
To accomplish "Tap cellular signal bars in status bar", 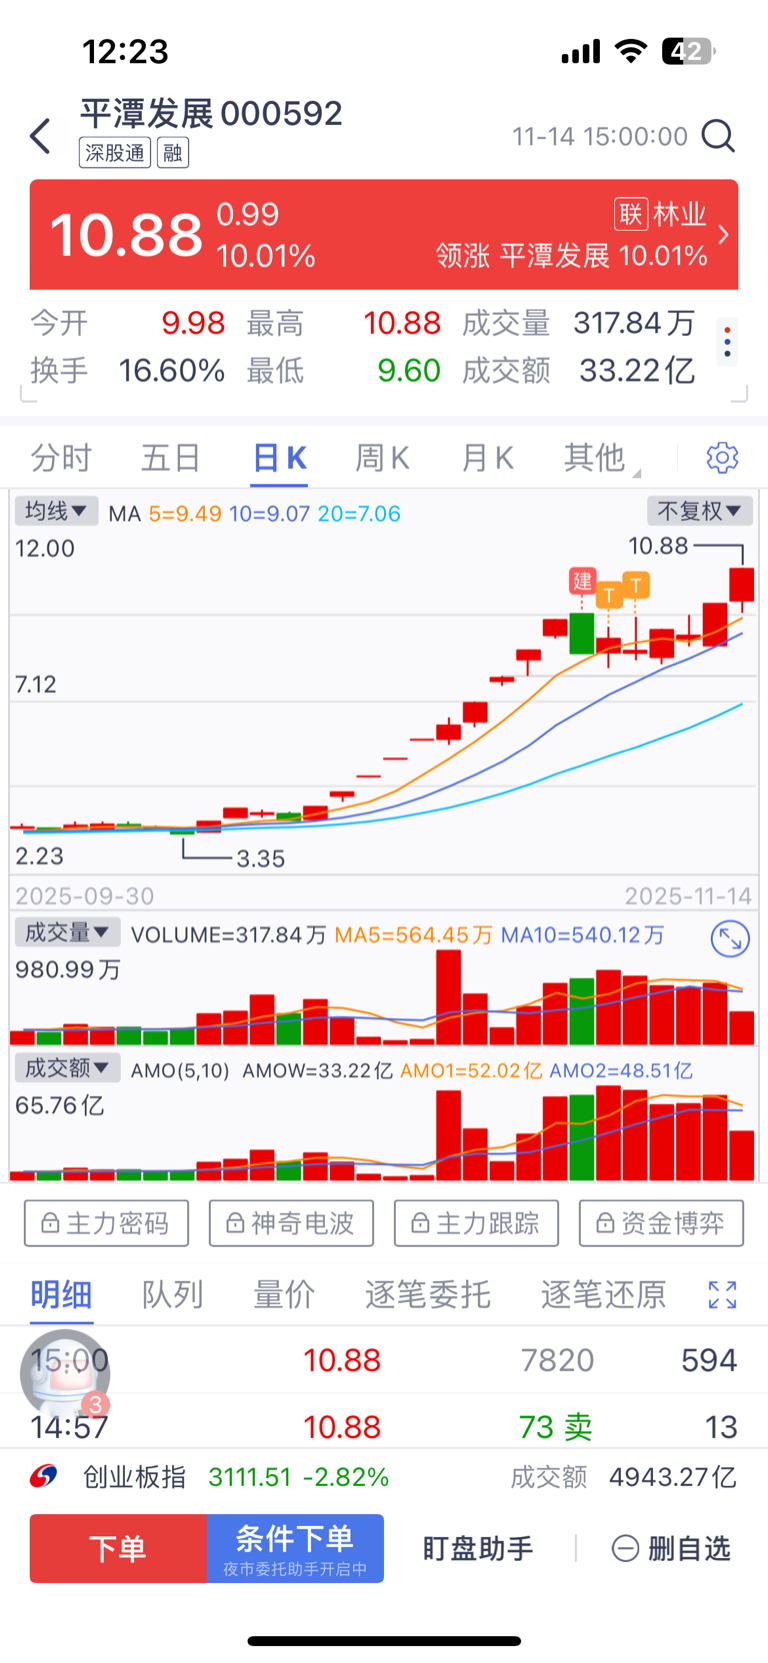I will click(581, 51).
